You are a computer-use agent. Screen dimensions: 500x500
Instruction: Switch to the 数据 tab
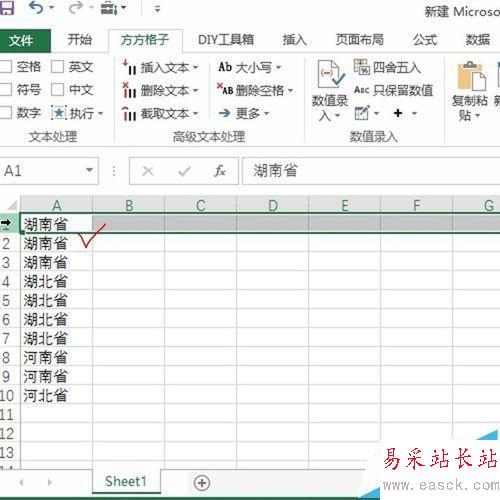point(478,40)
